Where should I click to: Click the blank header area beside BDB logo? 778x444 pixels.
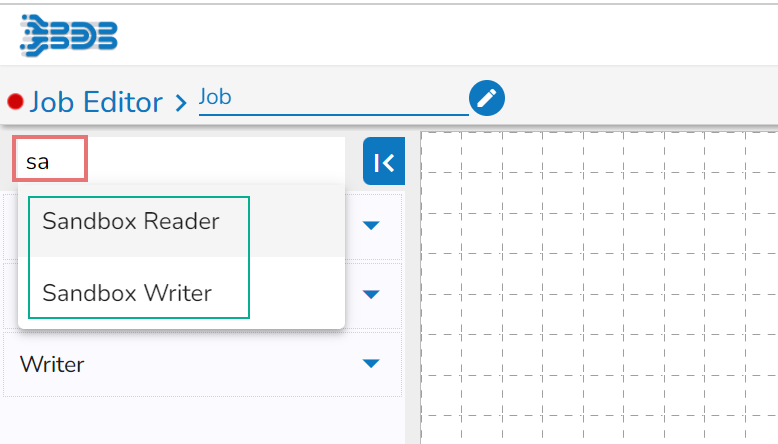coord(450,35)
